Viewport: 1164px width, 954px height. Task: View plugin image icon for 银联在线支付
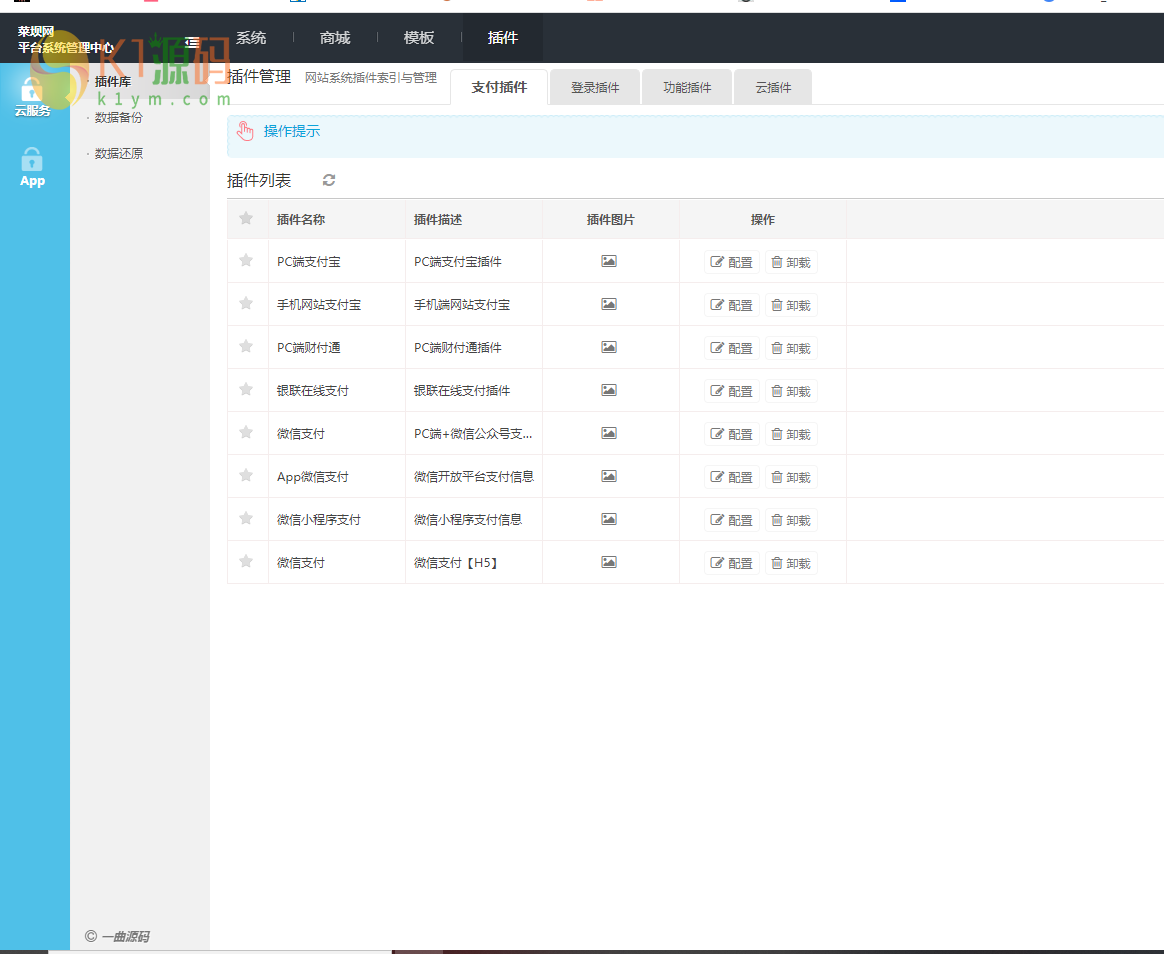pyautogui.click(x=609, y=390)
